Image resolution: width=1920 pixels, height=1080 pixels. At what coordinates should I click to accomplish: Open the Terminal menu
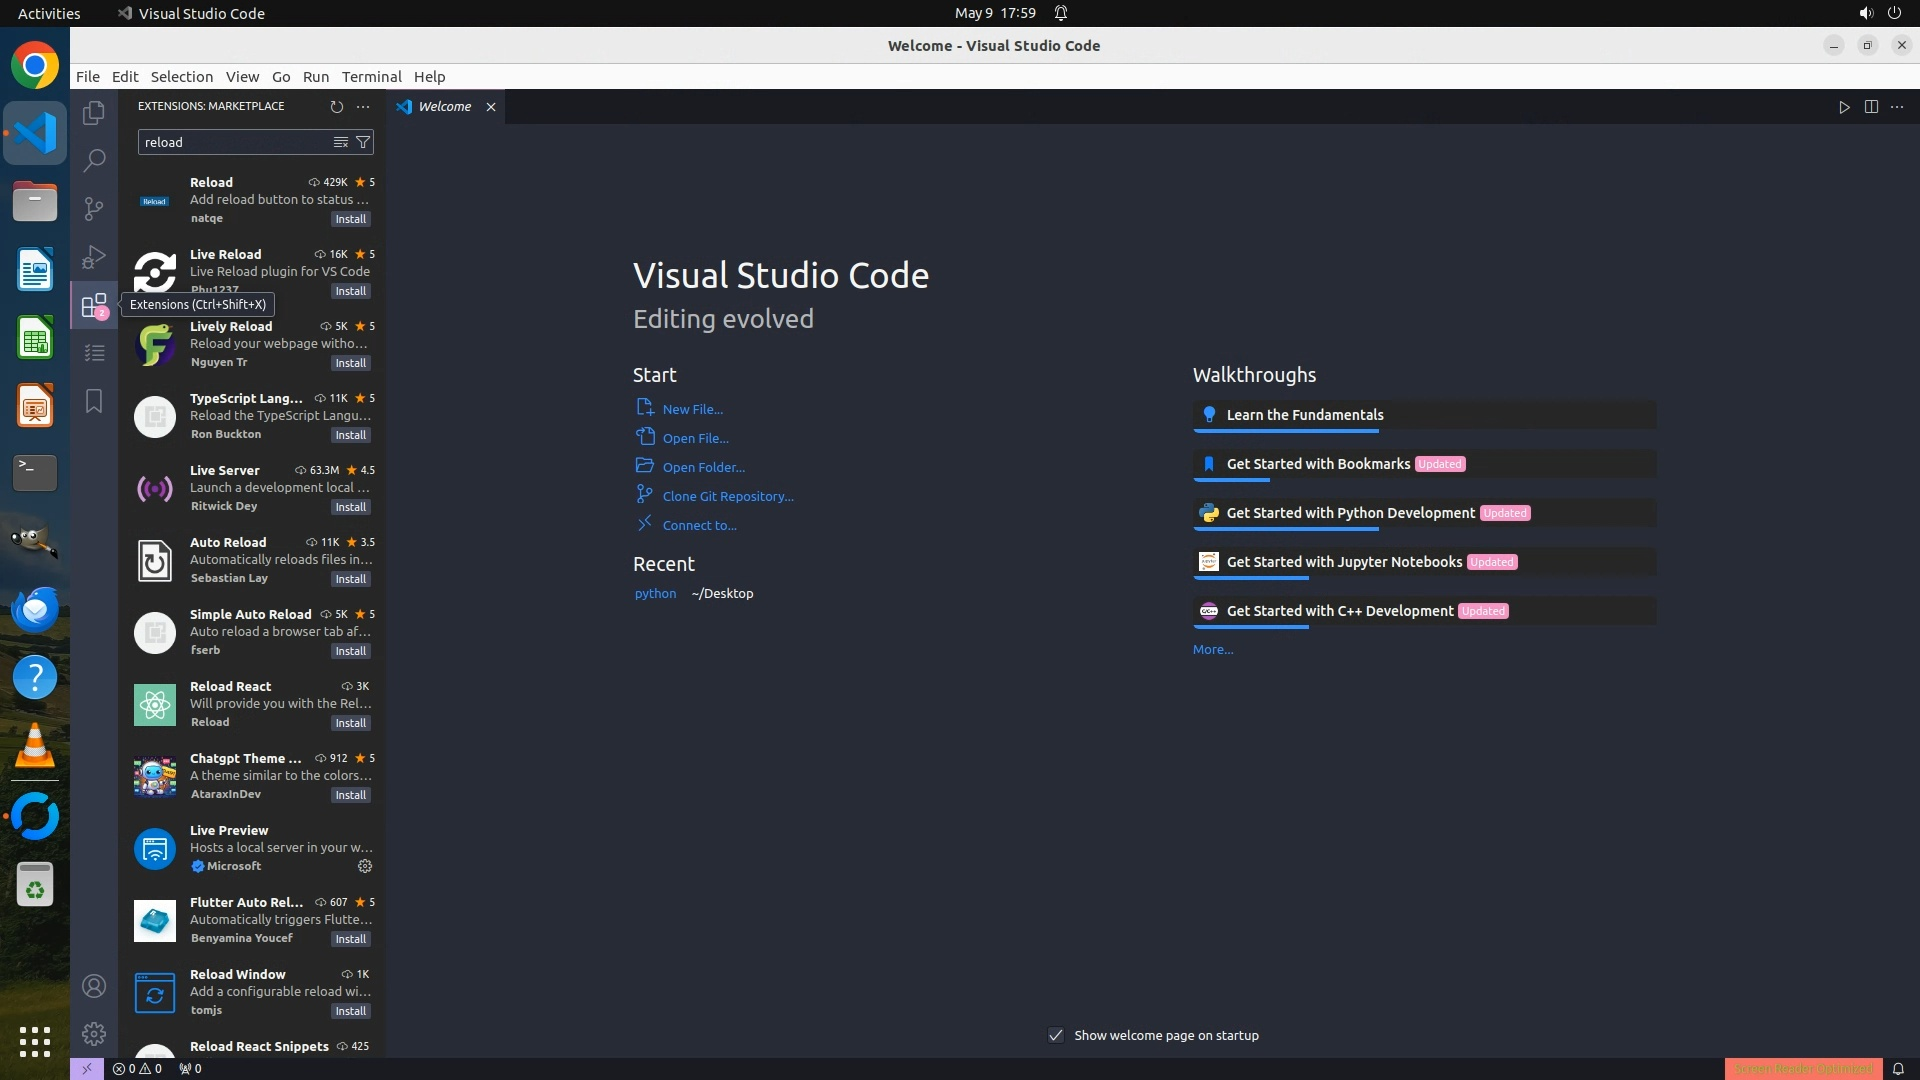[x=371, y=77]
